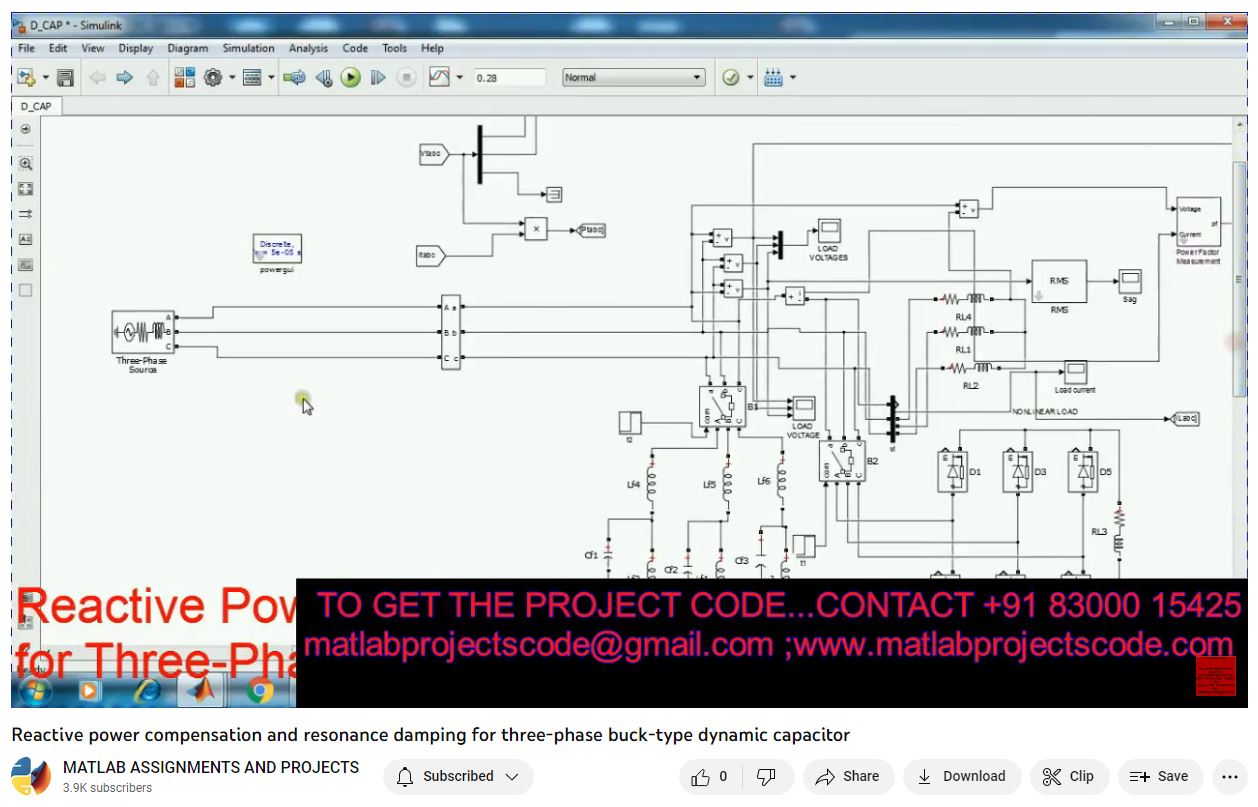1258x807 pixels.
Task: Click the Annotation text tool in palette
Action: tap(25, 239)
